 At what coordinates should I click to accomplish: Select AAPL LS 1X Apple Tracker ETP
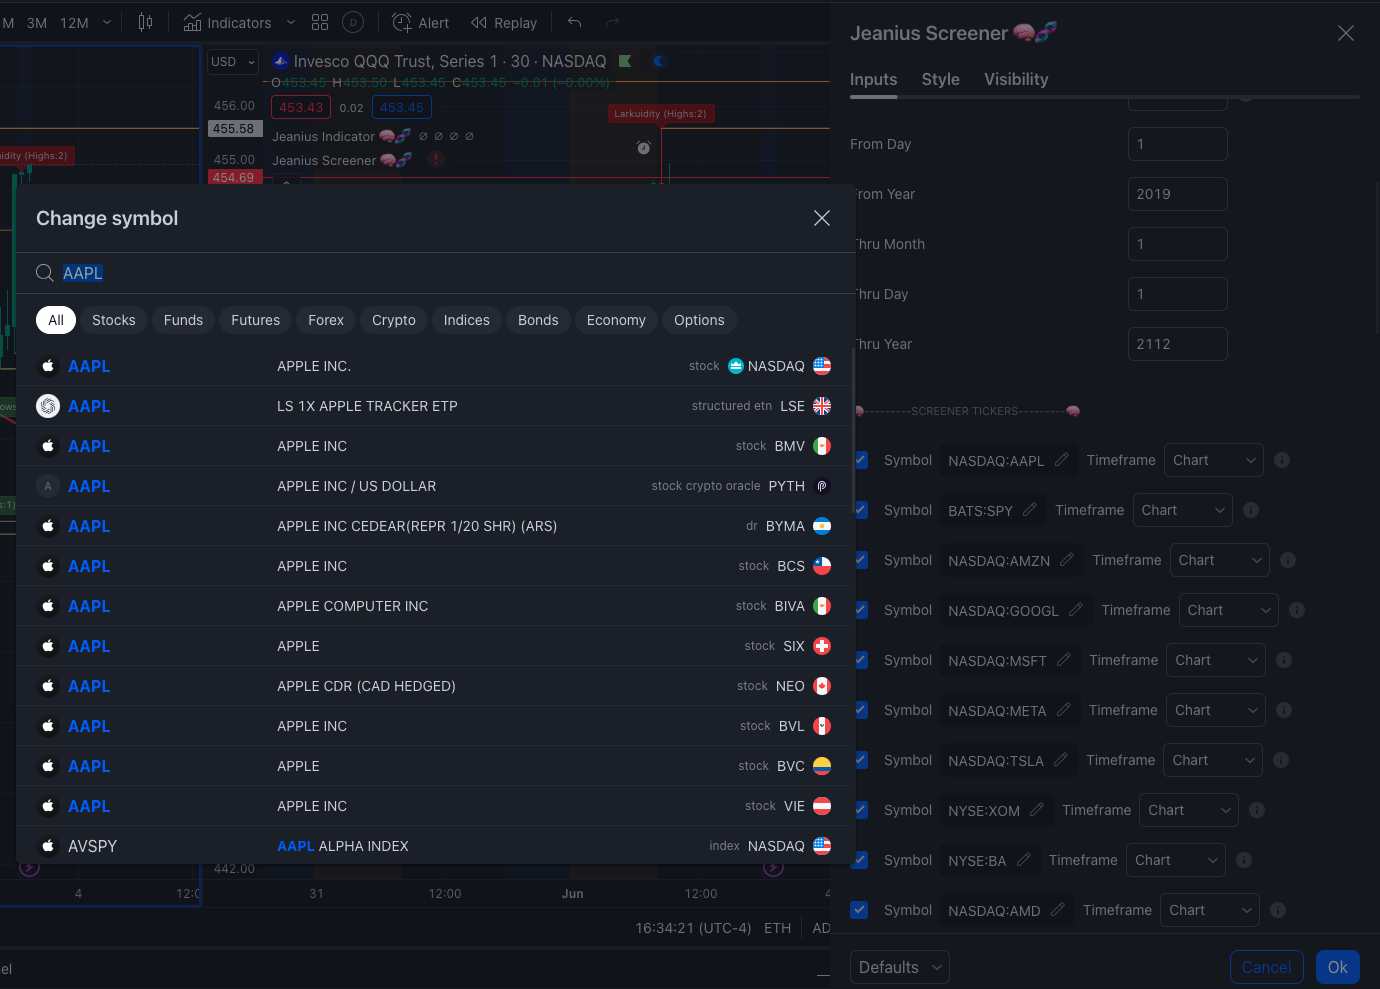[x=435, y=406]
